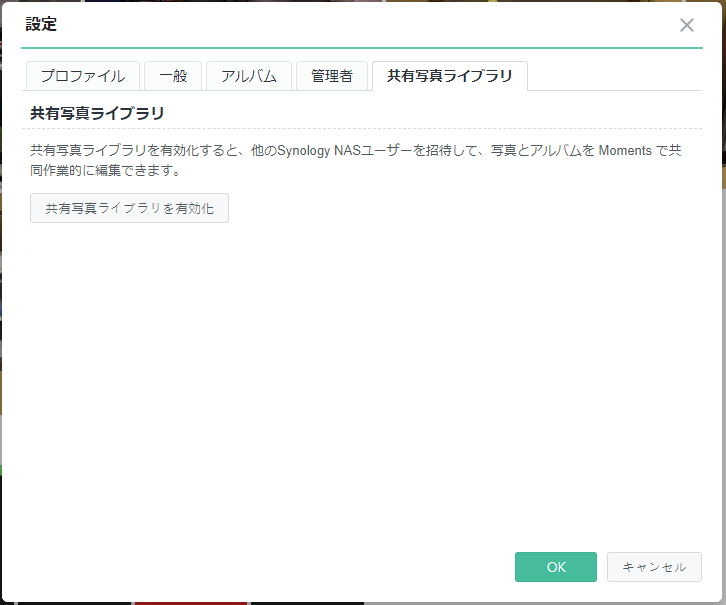Viewport: 726px width, 605px height.
Task: Click the 共有写真ライブラリ section heading
Action: tap(97, 113)
